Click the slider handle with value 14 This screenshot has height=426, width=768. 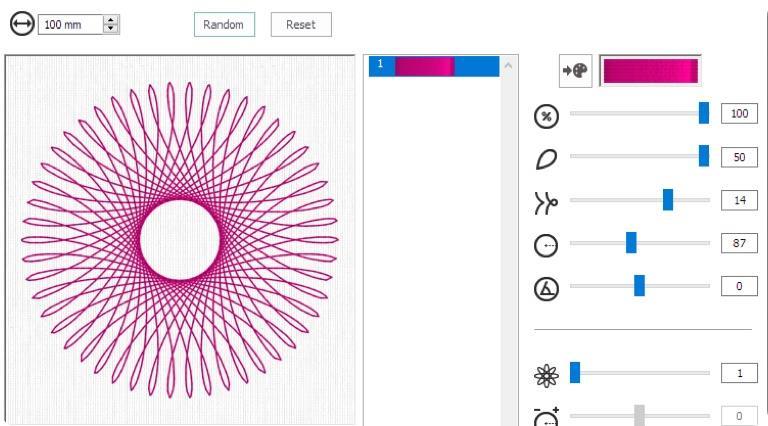tap(668, 200)
